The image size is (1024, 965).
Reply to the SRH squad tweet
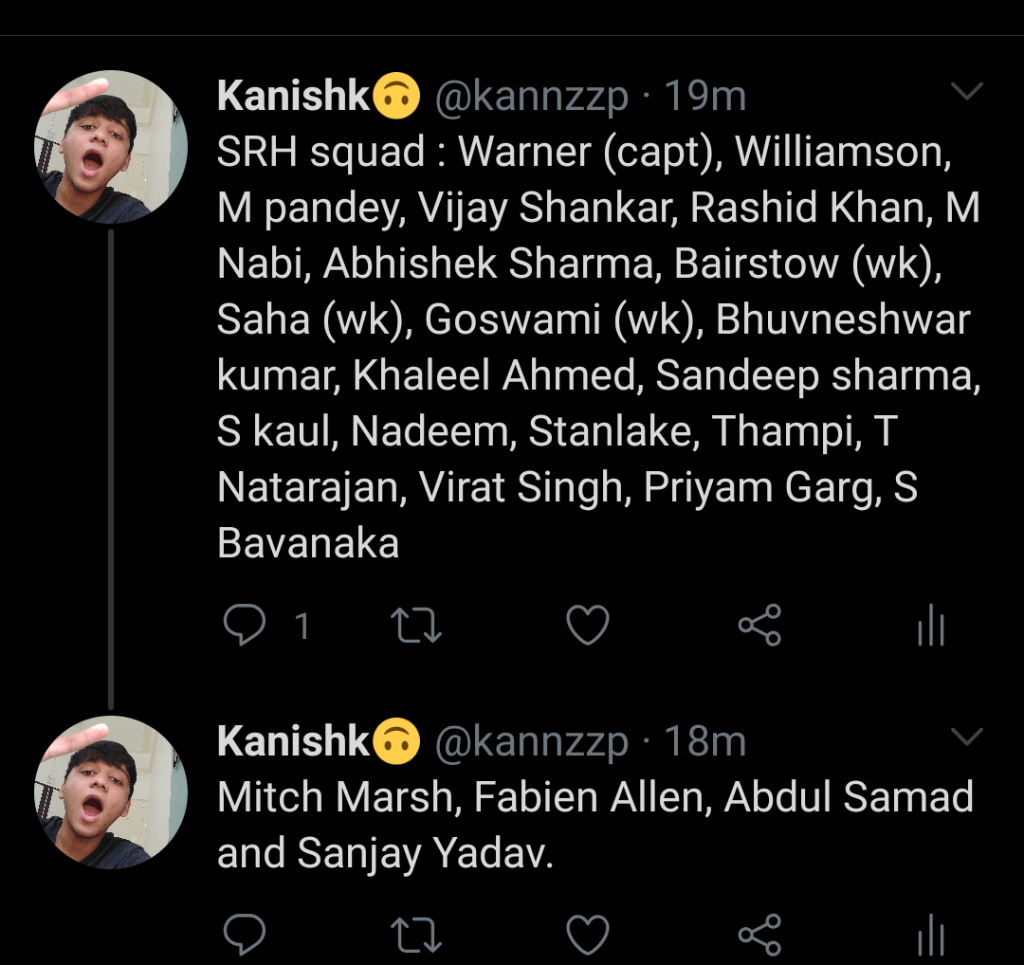tap(243, 626)
